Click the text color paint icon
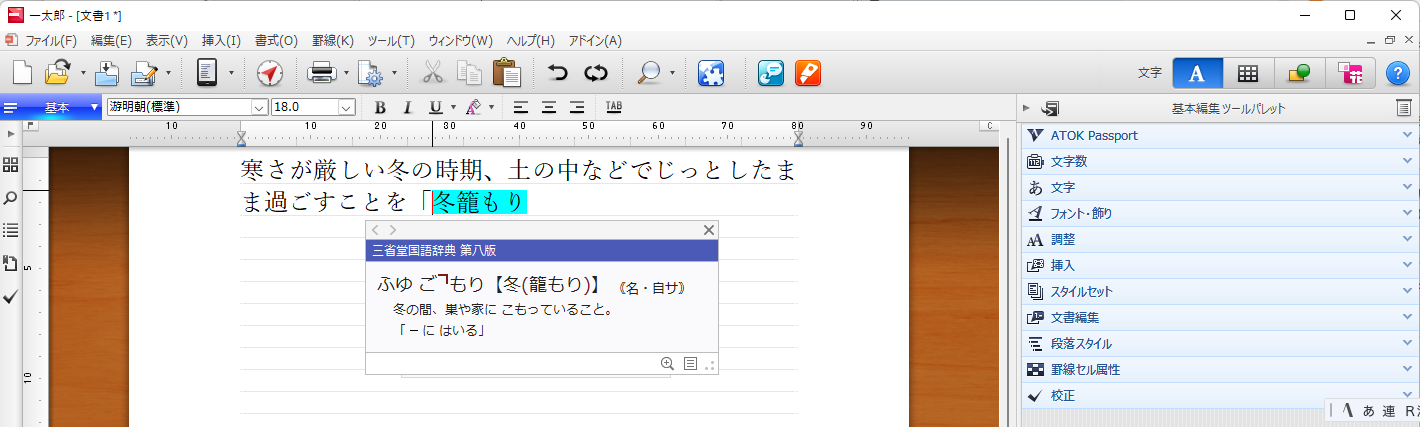Image resolution: width=1420 pixels, height=427 pixels. click(x=473, y=107)
